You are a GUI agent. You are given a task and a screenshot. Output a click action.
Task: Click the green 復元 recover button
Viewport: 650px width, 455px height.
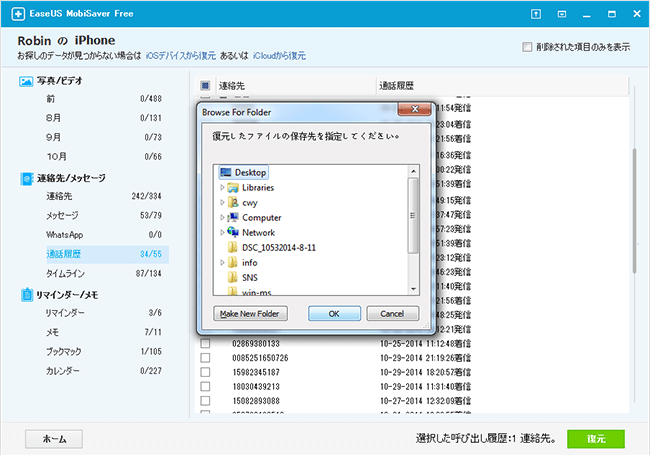pos(596,439)
